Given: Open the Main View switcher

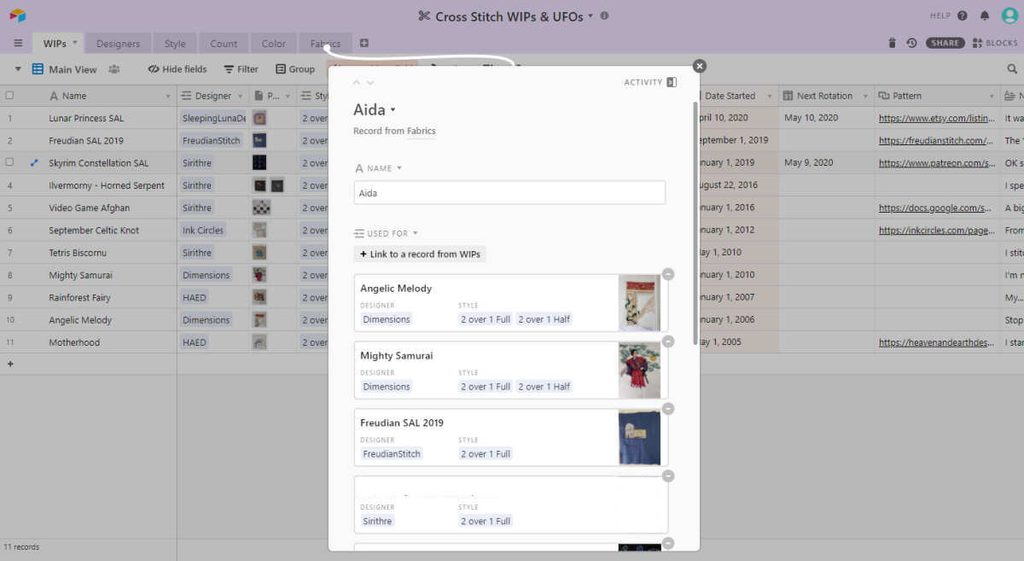Looking at the screenshot, I should pos(64,69).
